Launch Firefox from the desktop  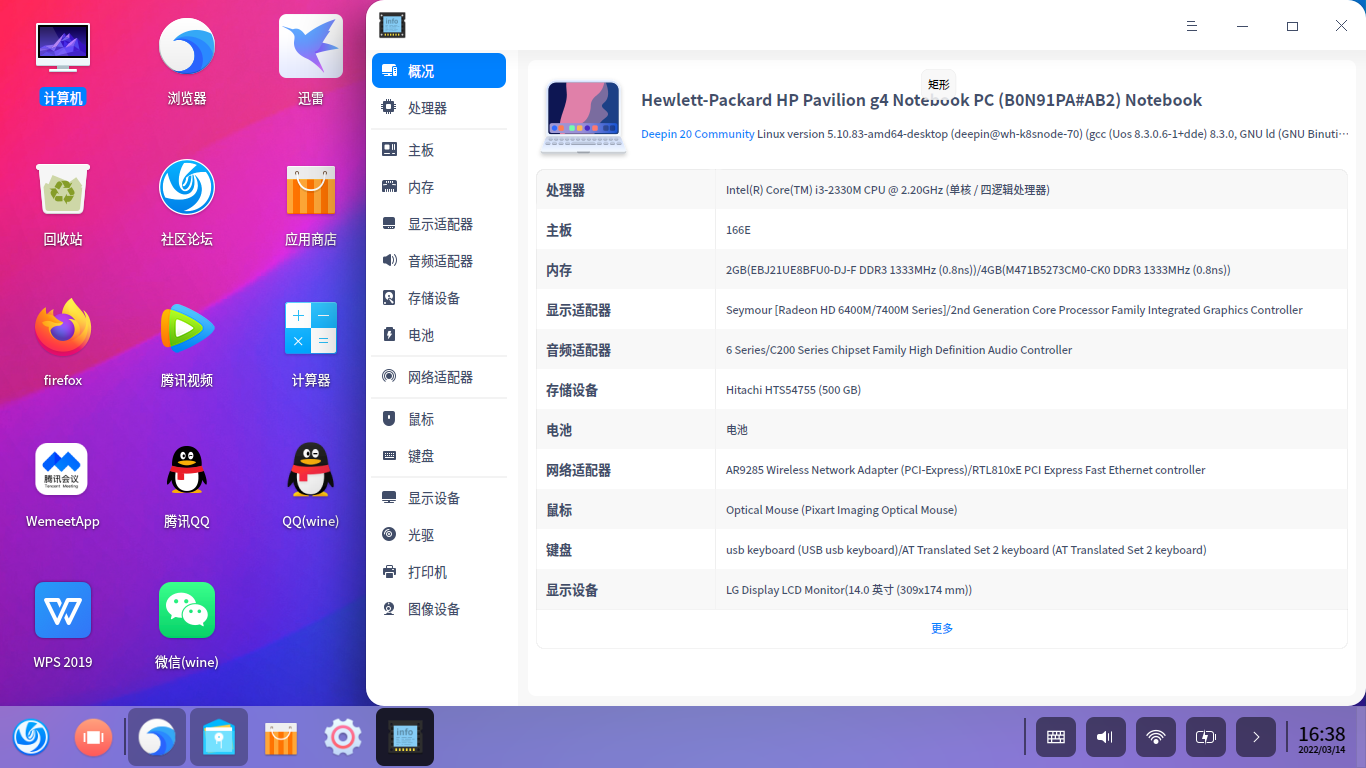(62, 327)
